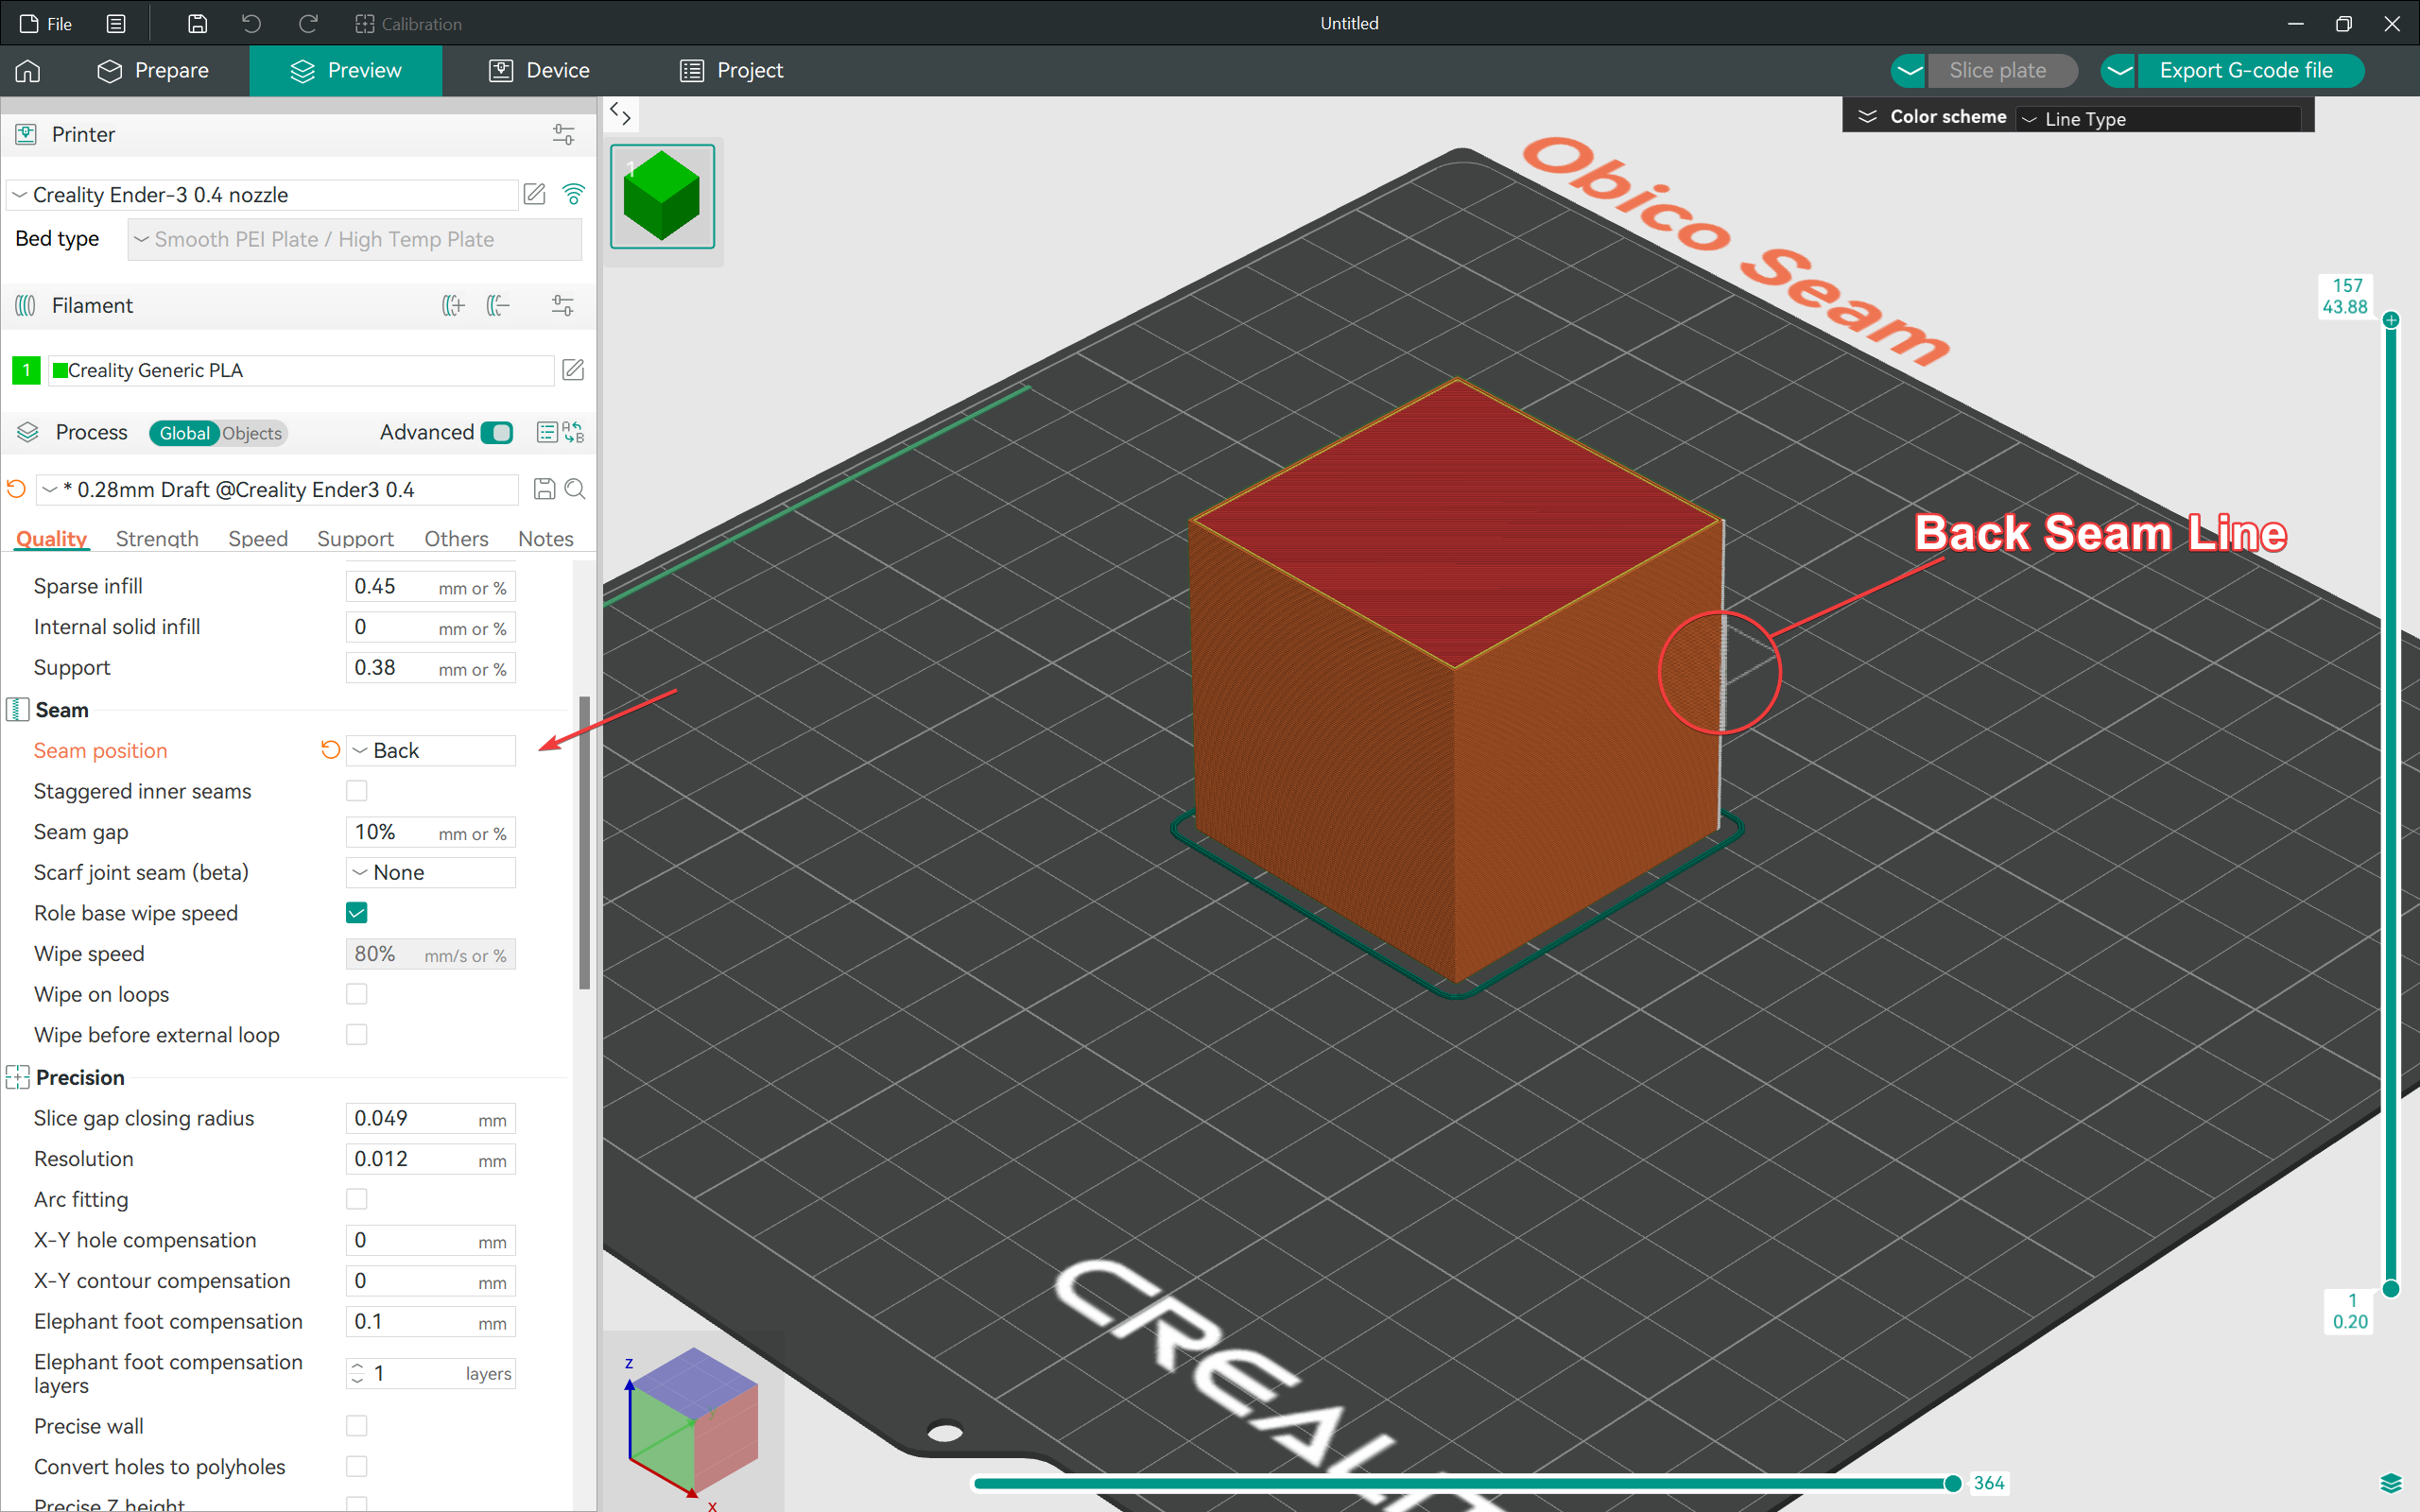Switch to the Device tab
Screen dimensions: 2420x1512
click(x=539, y=71)
